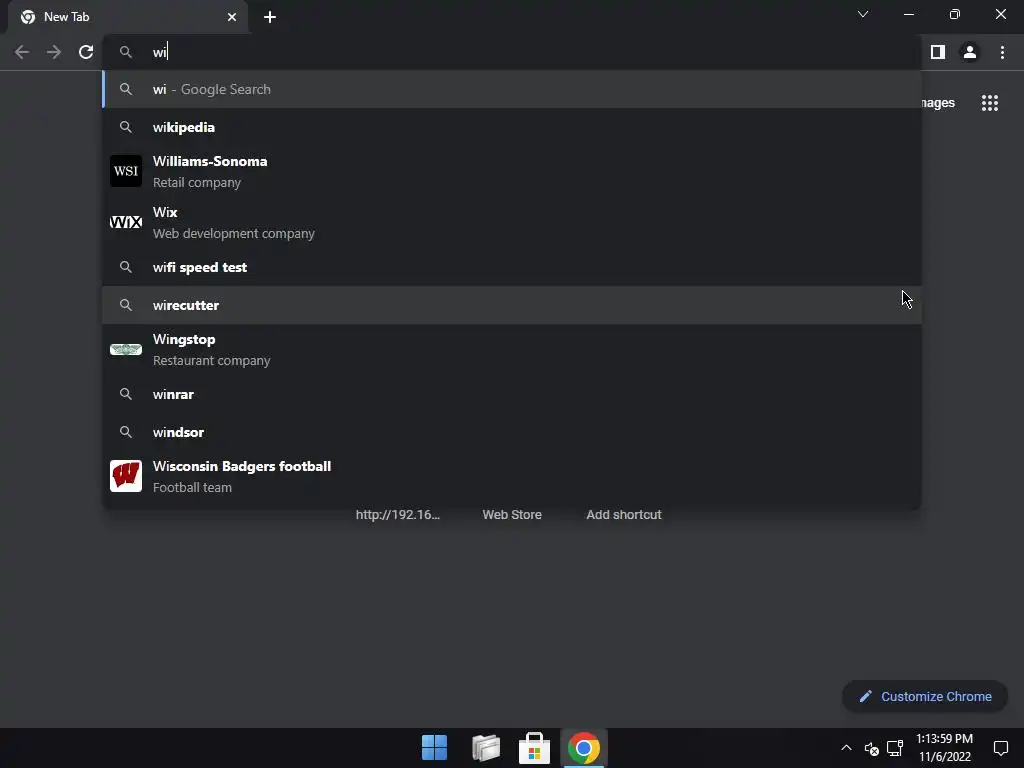Image resolution: width=1024 pixels, height=768 pixels.
Task: Open the profile avatar icon
Action: click(x=970, y=52)
